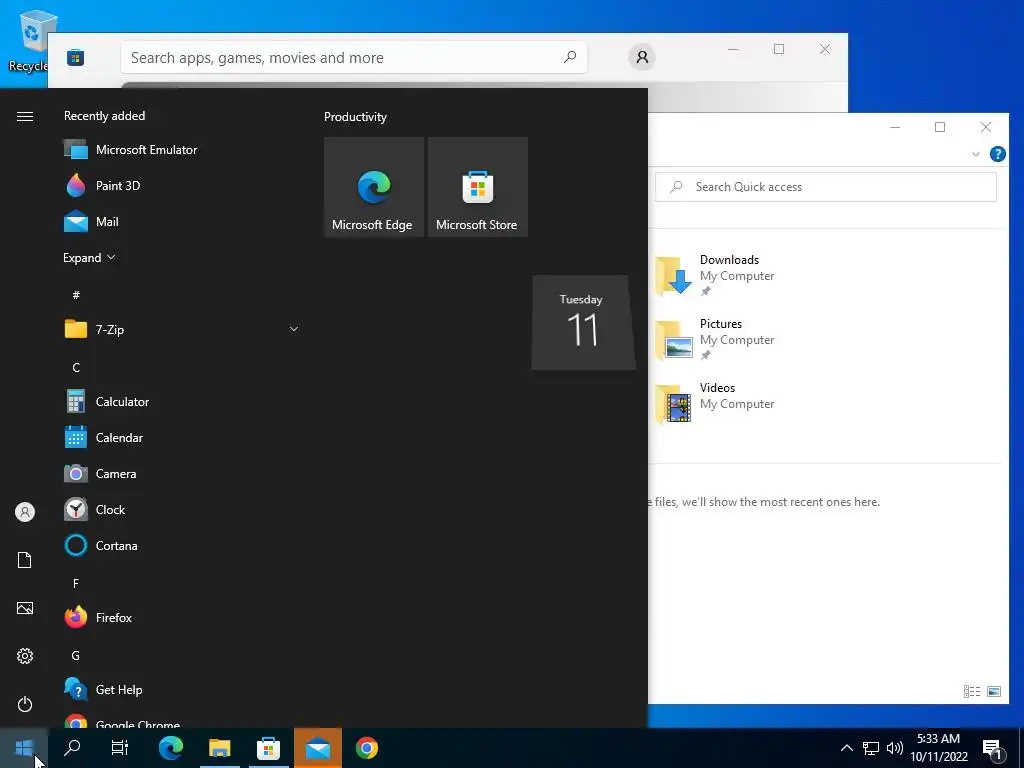
Task: Launch Paint 3D from Start menu
Action: tap(181, 185)
